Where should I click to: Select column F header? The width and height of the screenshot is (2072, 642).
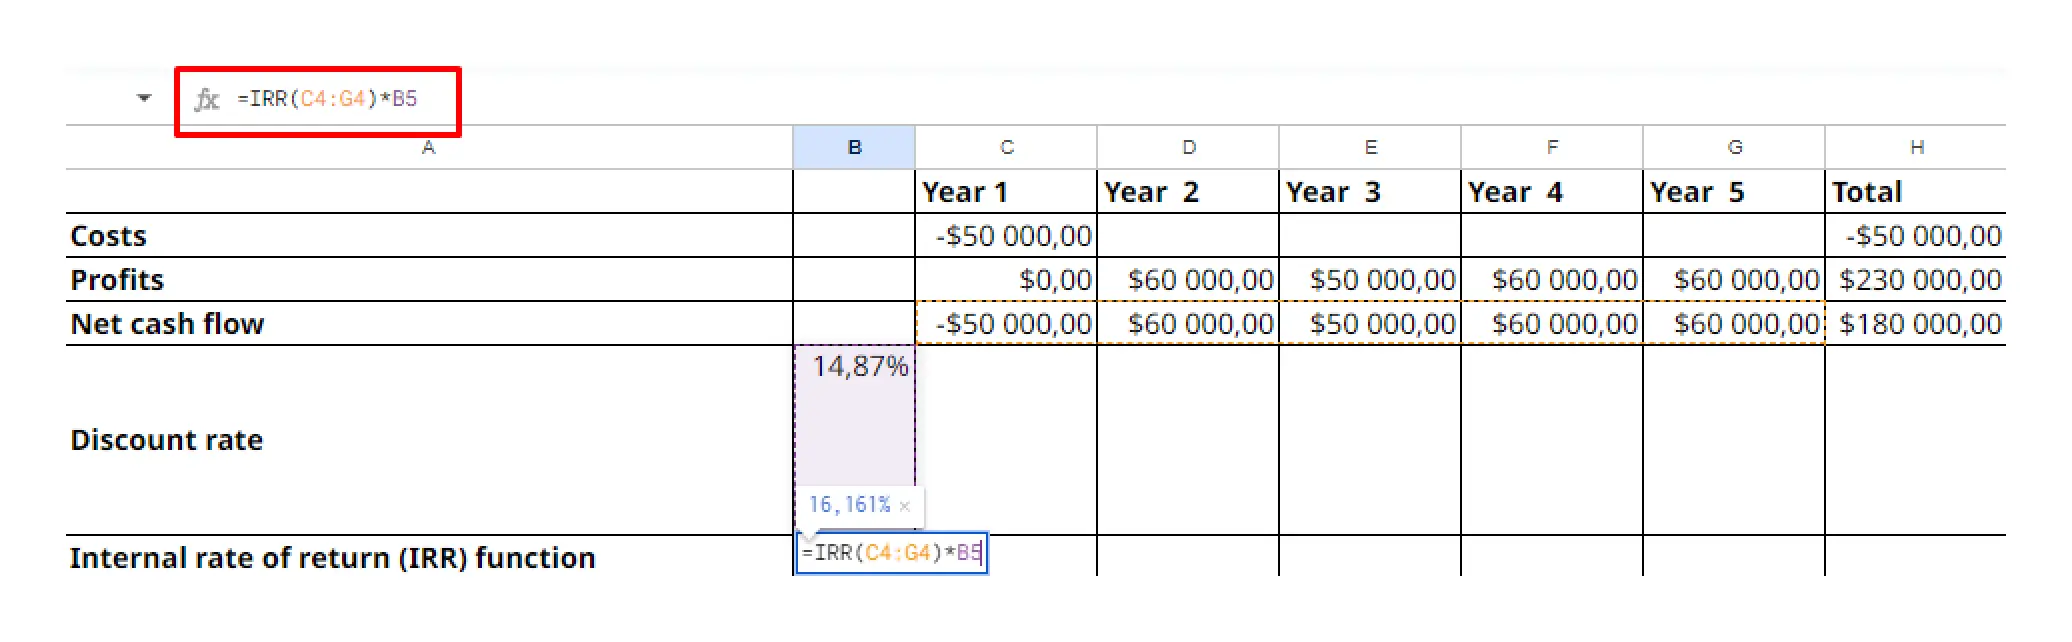coord(1552,147)
